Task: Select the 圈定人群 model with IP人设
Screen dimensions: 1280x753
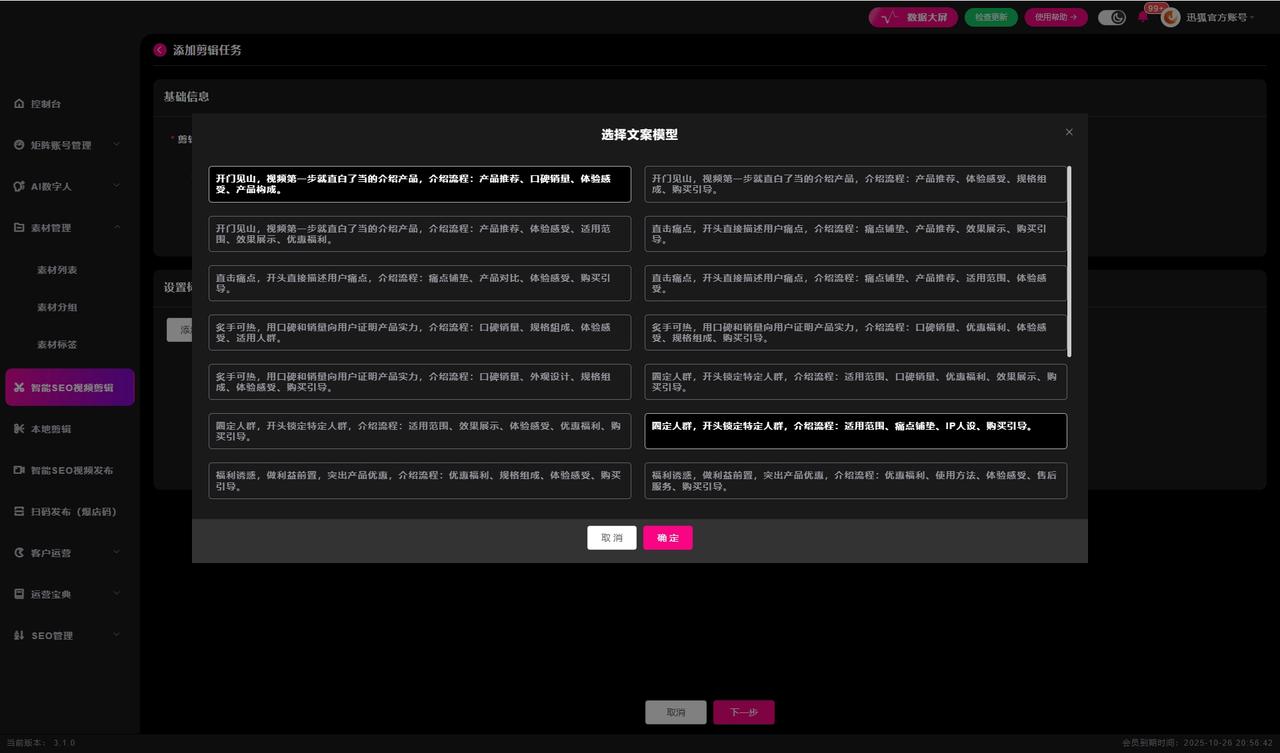Action: coord(855,431)
